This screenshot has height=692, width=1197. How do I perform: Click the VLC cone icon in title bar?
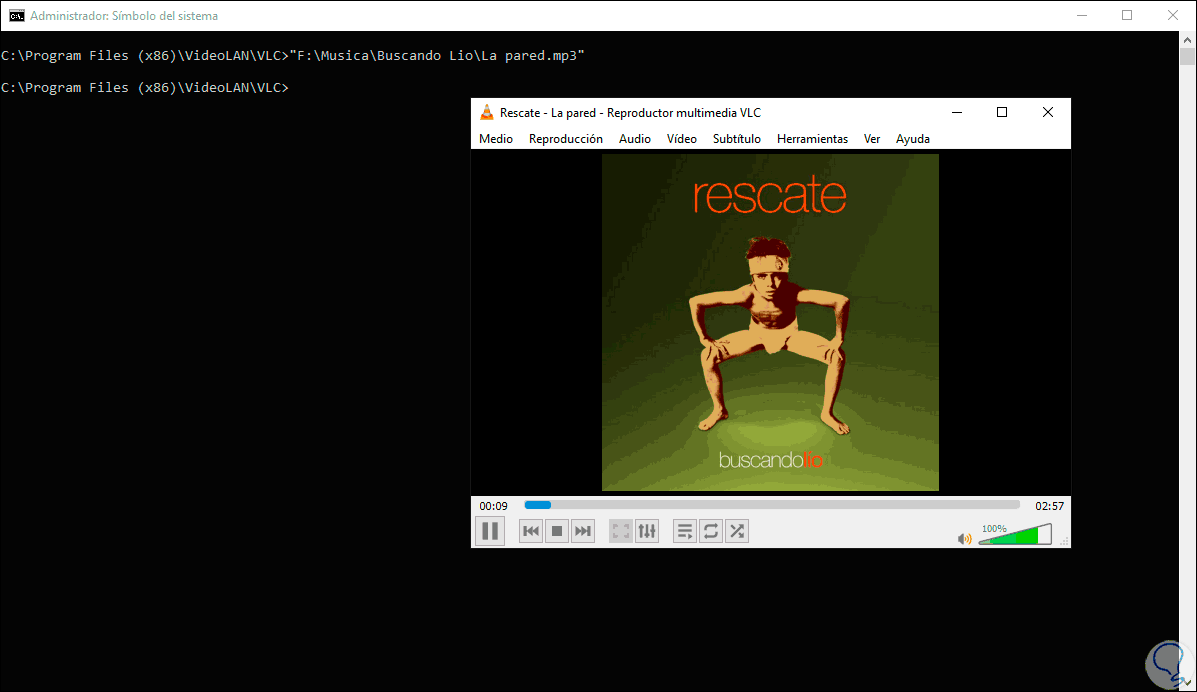tap(486, 112)
